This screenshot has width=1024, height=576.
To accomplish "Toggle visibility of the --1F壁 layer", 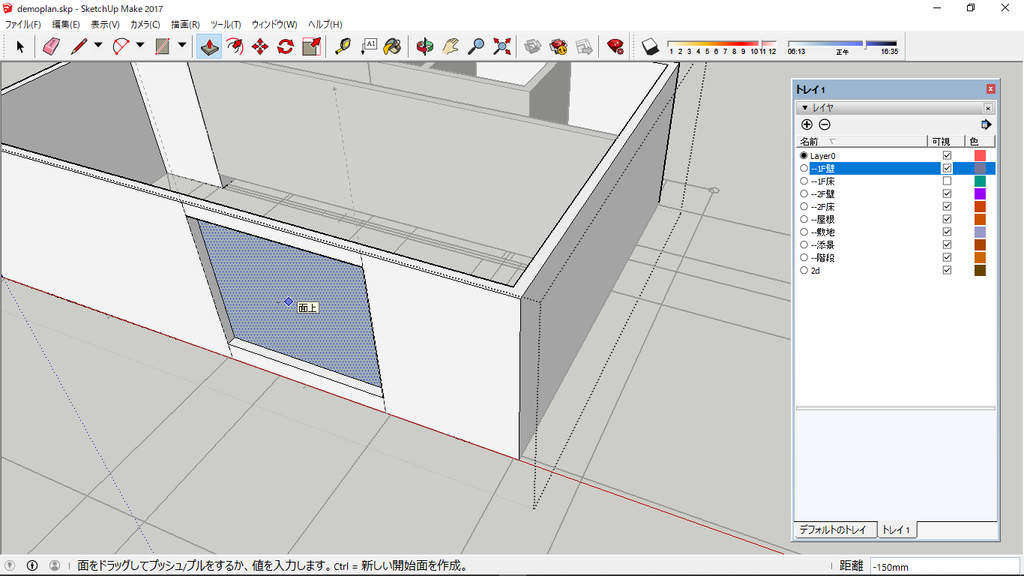I will [x=947, y=168].
